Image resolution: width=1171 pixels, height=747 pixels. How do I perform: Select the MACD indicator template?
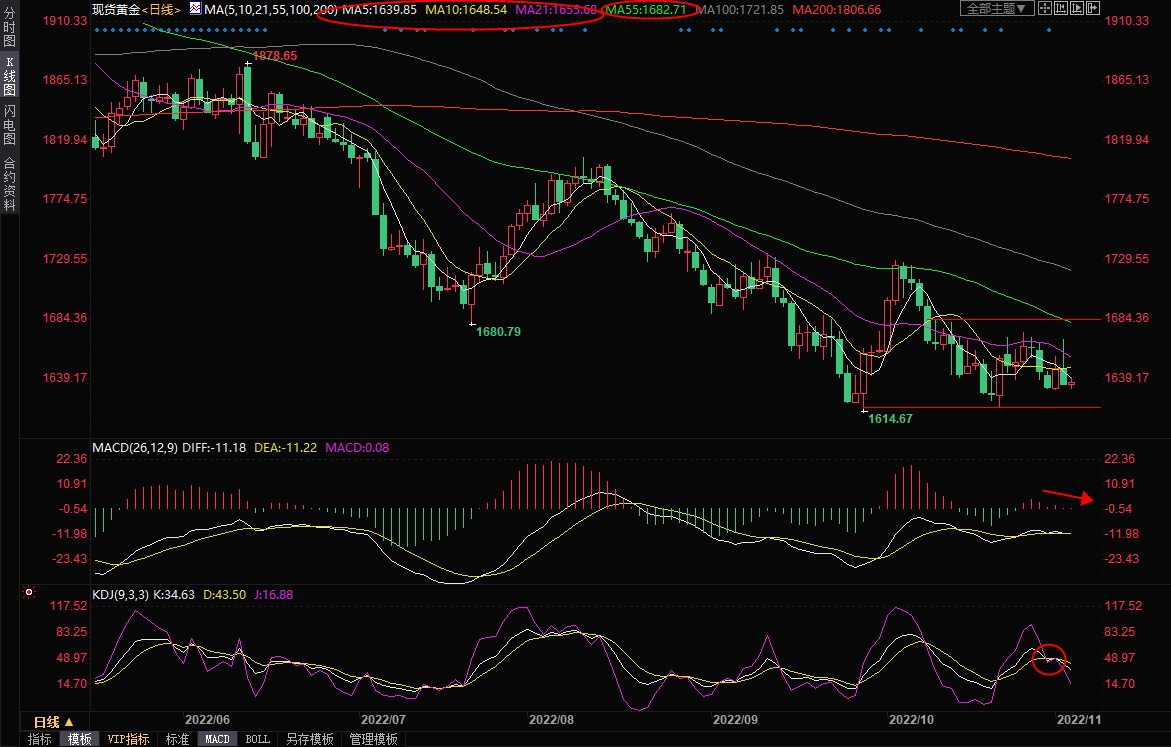[217, 739]
